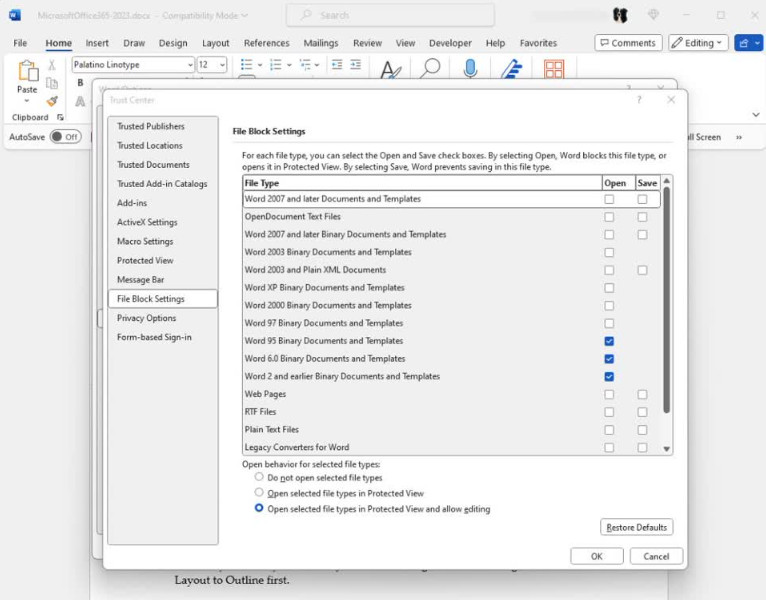Click the user account avatar
The width and height of the screenshot is (766, 600).
click(x=620, y=15)
